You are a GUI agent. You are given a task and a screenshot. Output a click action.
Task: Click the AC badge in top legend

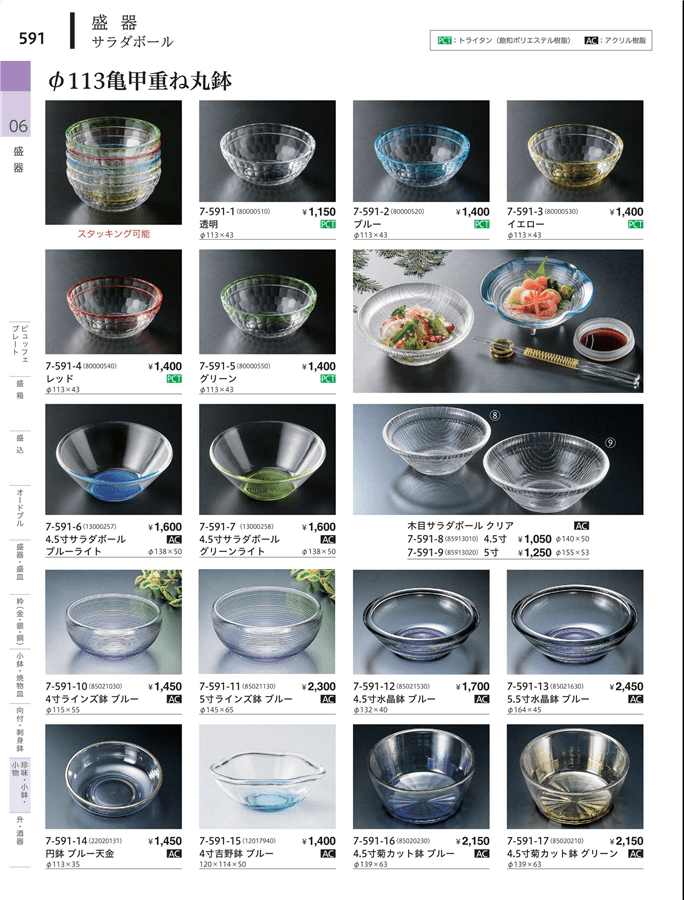coord(591,41)
